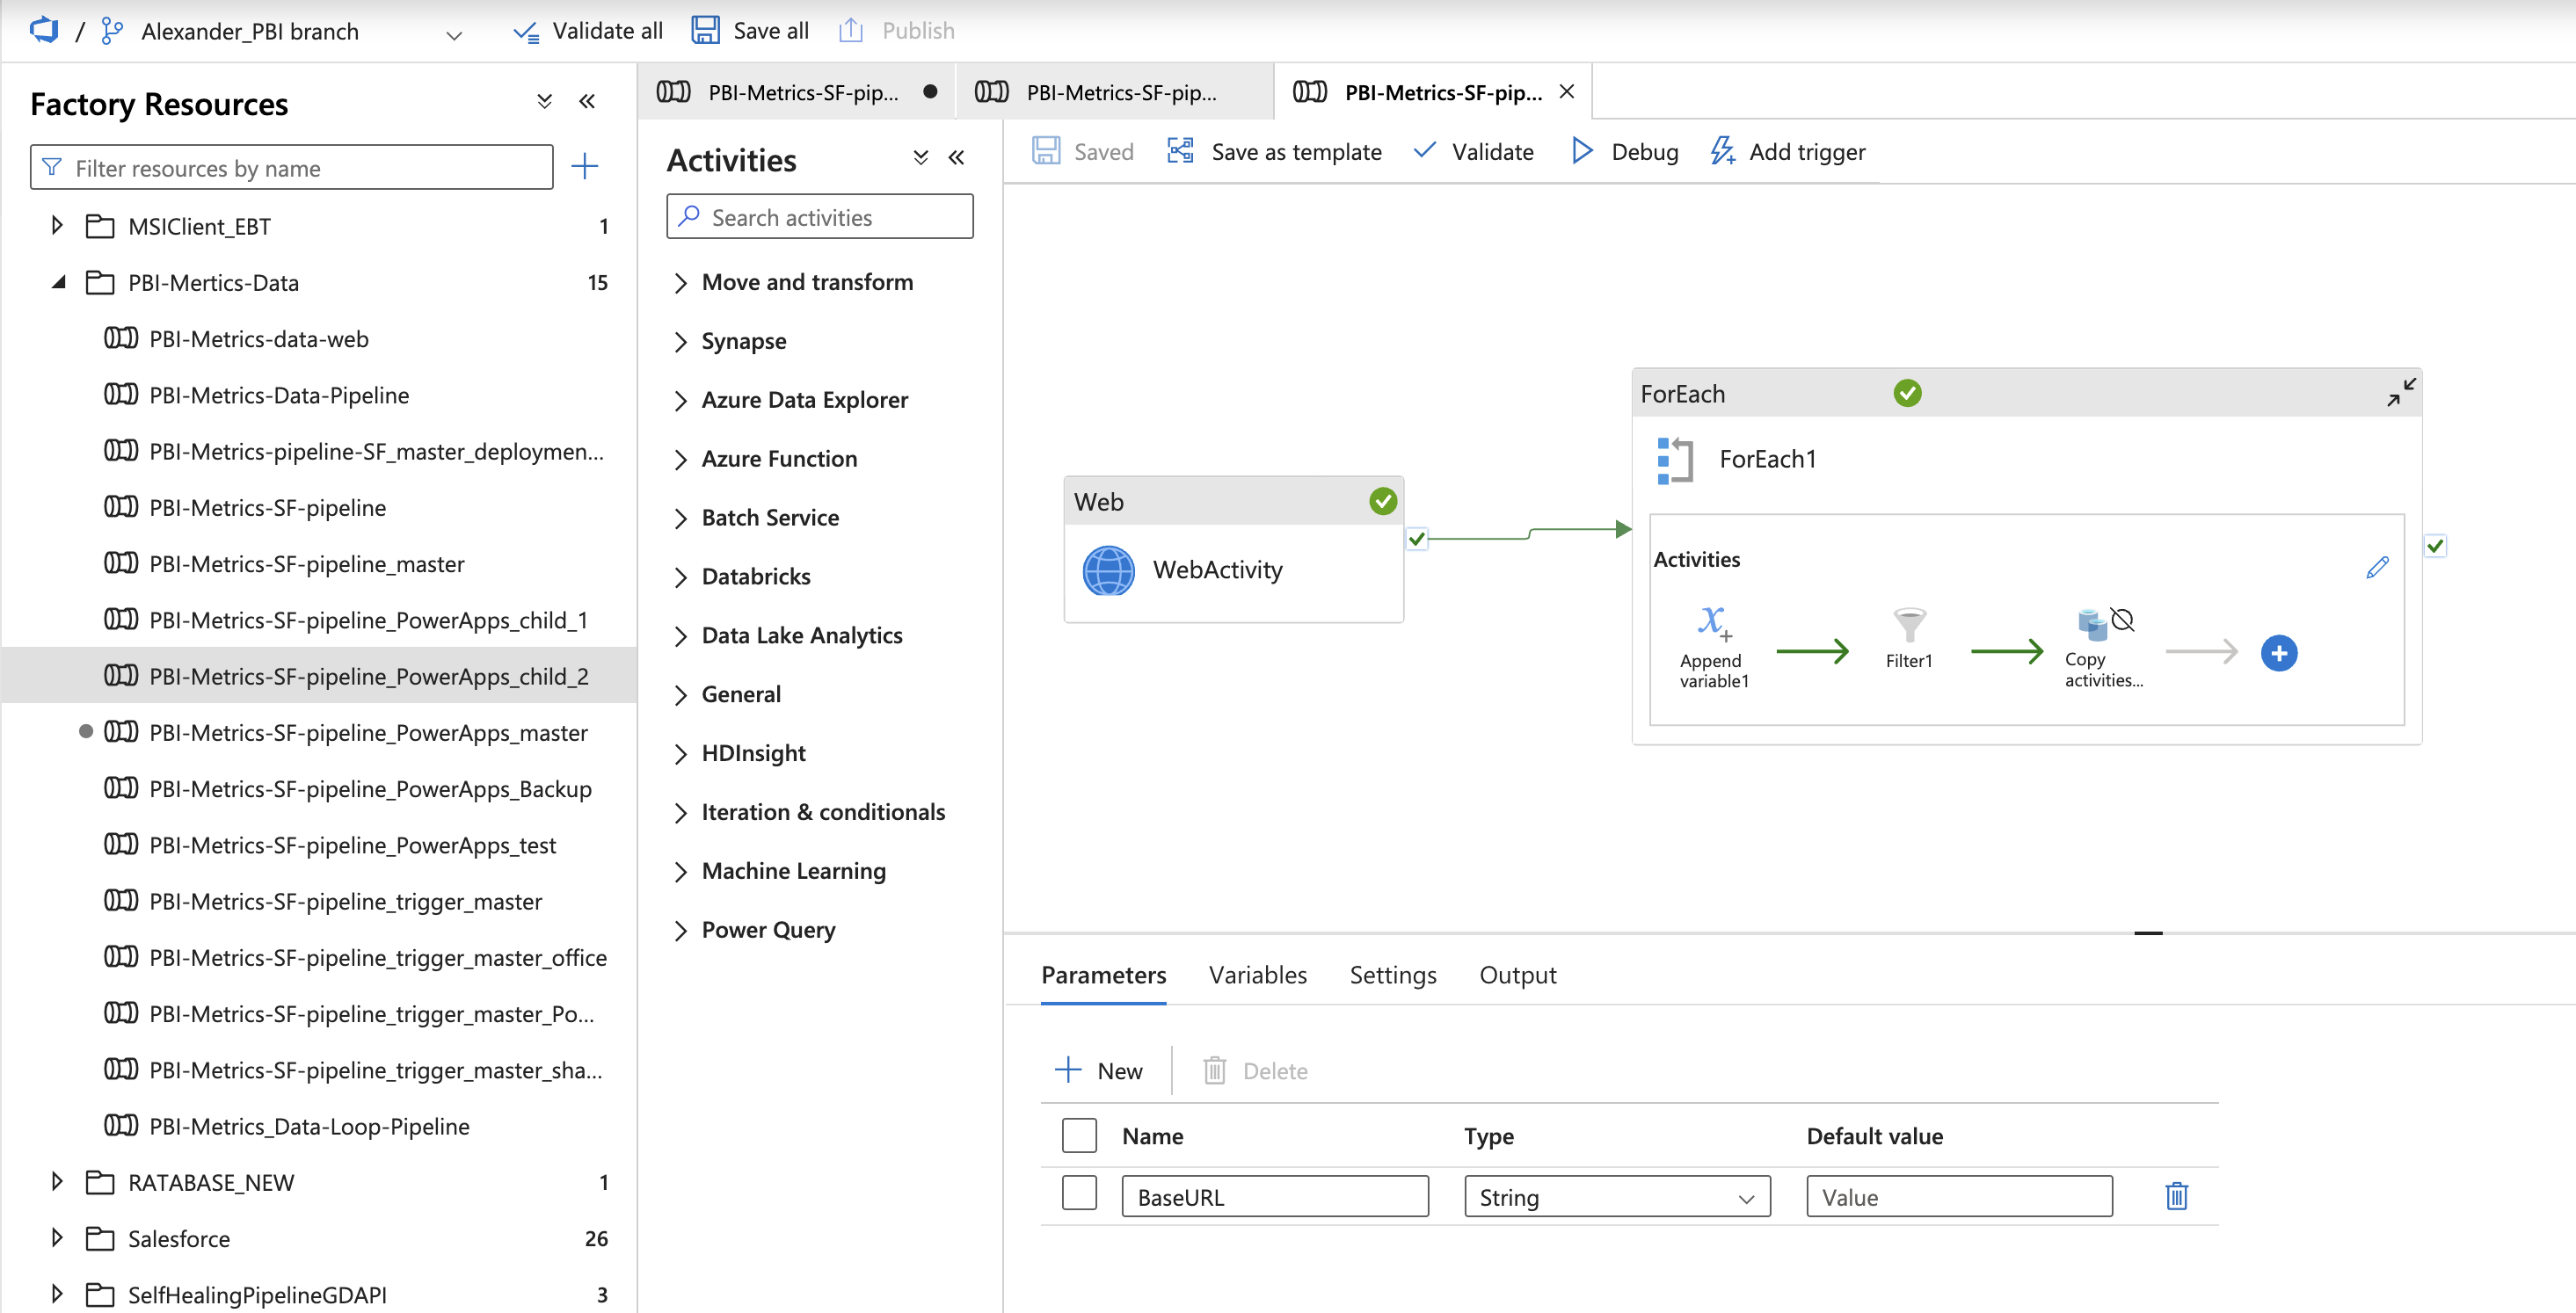This screenshot has width=2576, height=1313.
Task: Click the Validate button
Action: (x=1473, y=151)
